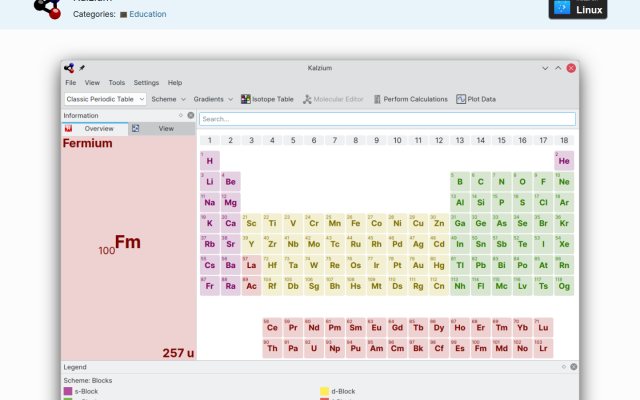Open the Tools menu
This screenshot has height=400, width=640.
point(117,83)
